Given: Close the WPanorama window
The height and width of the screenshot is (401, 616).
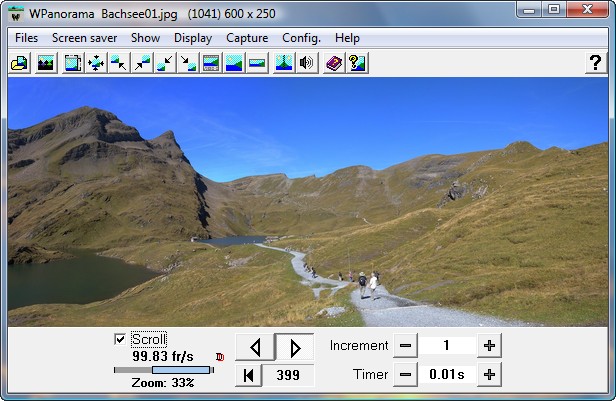Looking at the screenshot, I should click(x=587, y=9).
